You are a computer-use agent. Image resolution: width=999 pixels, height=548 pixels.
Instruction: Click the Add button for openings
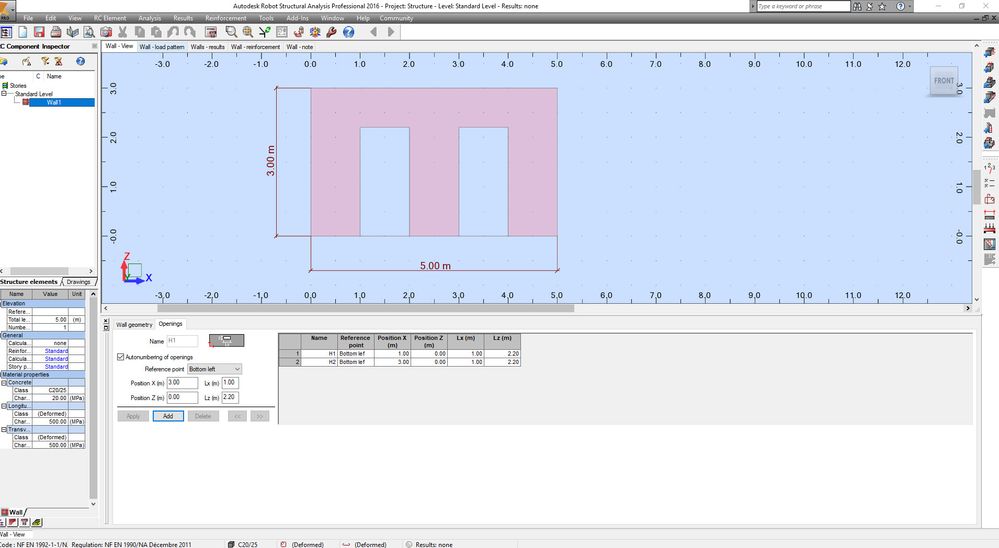click(168, 416)
